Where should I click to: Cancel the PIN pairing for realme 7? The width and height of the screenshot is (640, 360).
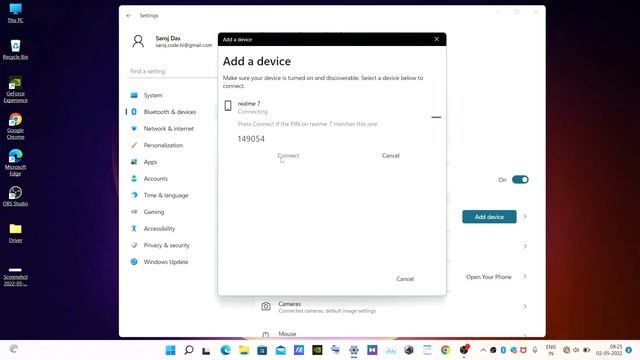391,156
